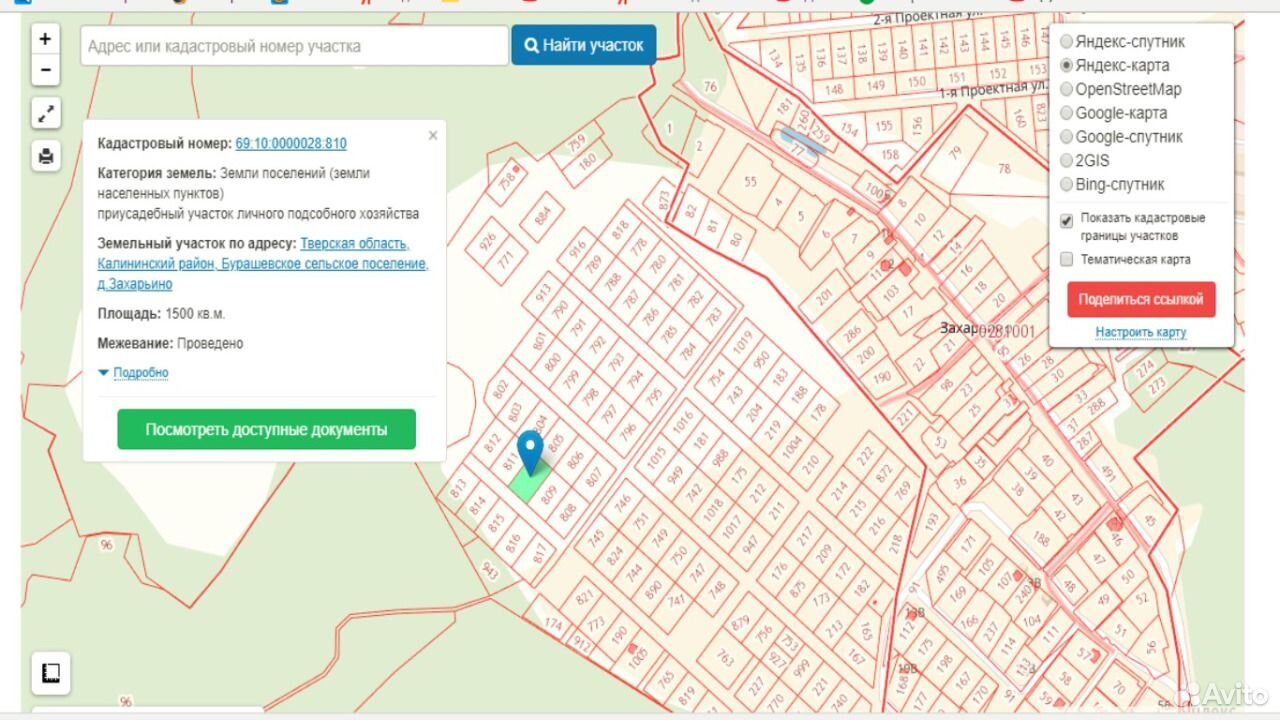
Task: Open the measuring ruler tool
Action: point(51,673)
